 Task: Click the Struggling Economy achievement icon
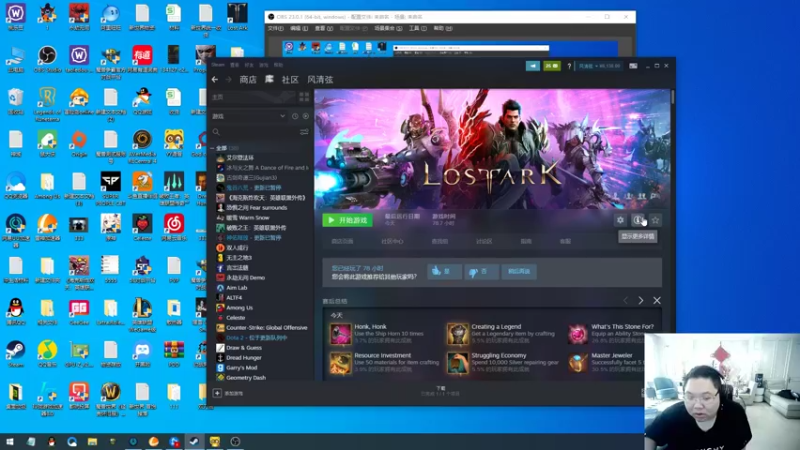coord(458,363)
